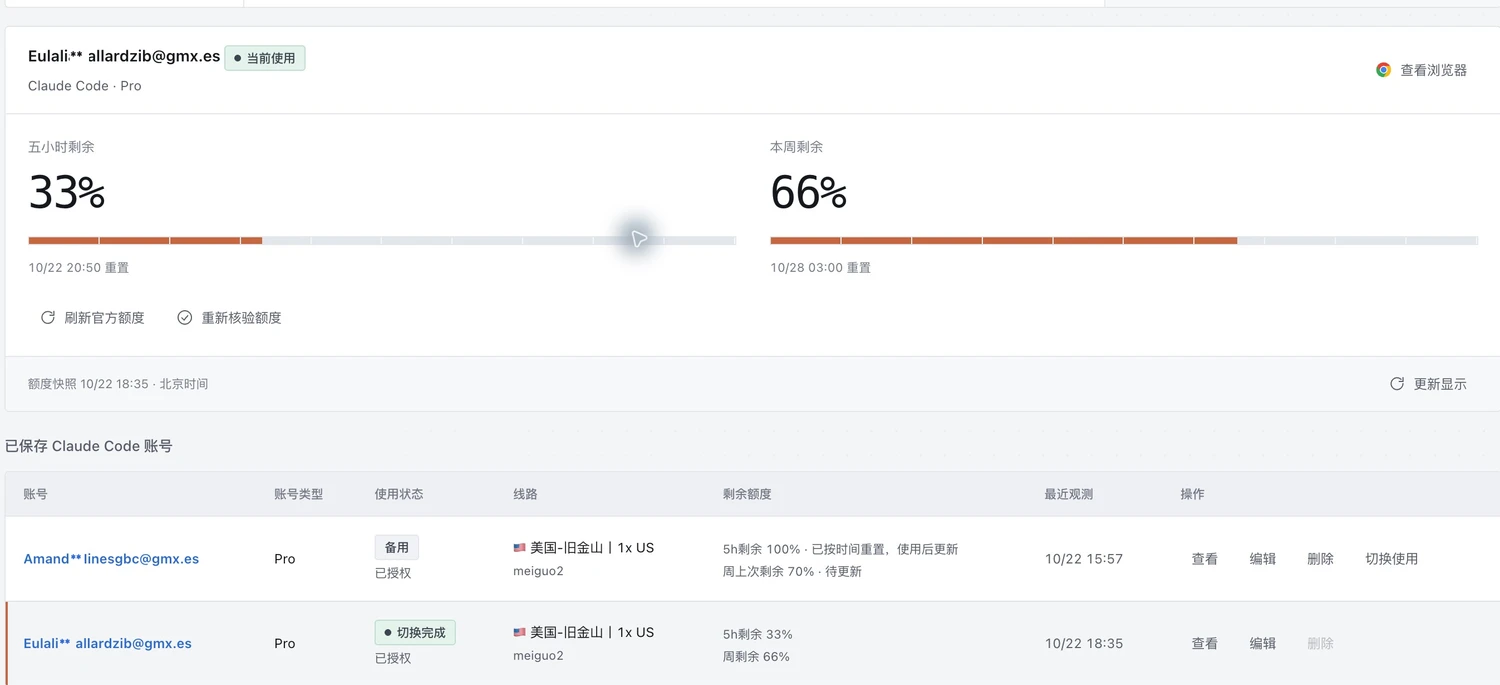
Task: Open account Amand** linesgbc@gmx.es link
Action: (x=111, y=559)
